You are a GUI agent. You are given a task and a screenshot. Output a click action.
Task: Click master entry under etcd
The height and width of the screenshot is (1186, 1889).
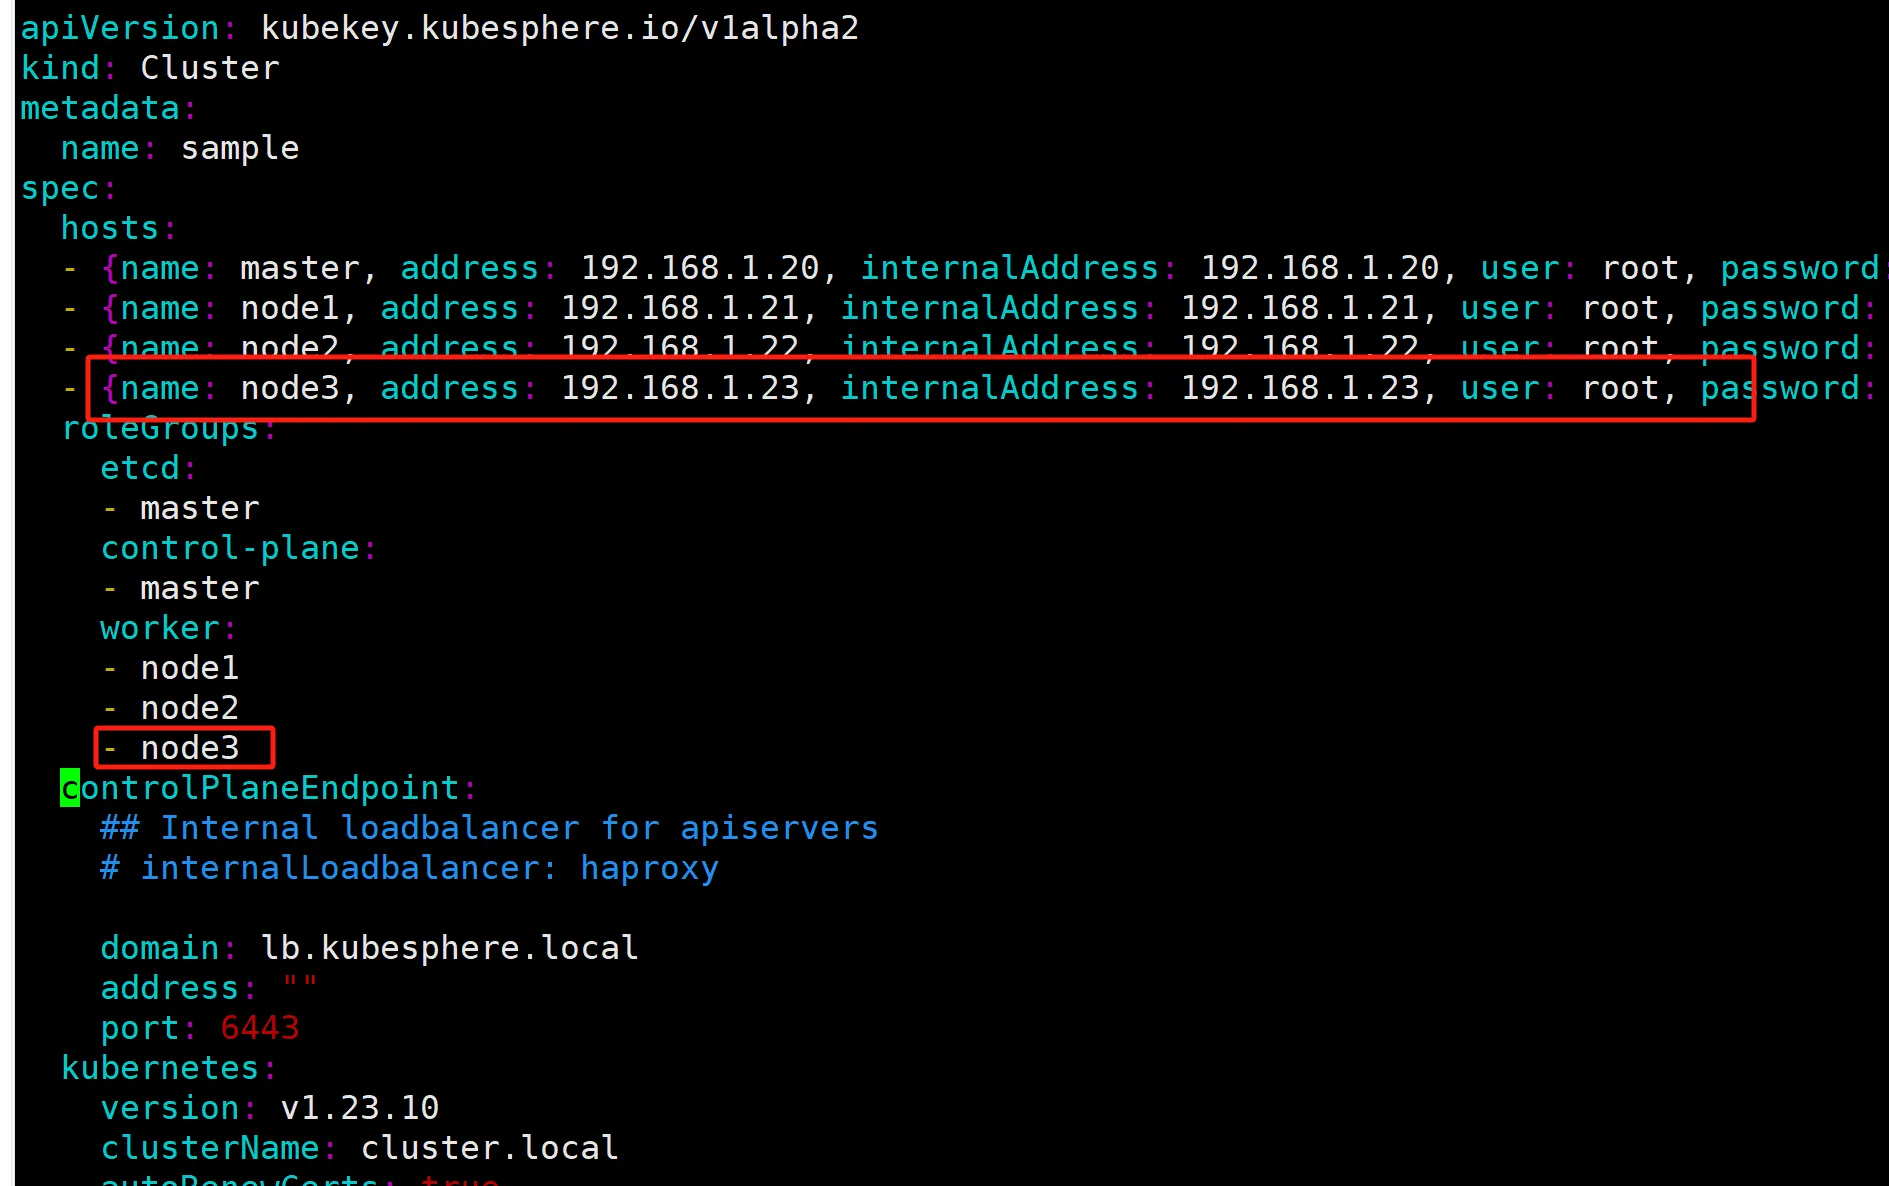pos(200,508)
